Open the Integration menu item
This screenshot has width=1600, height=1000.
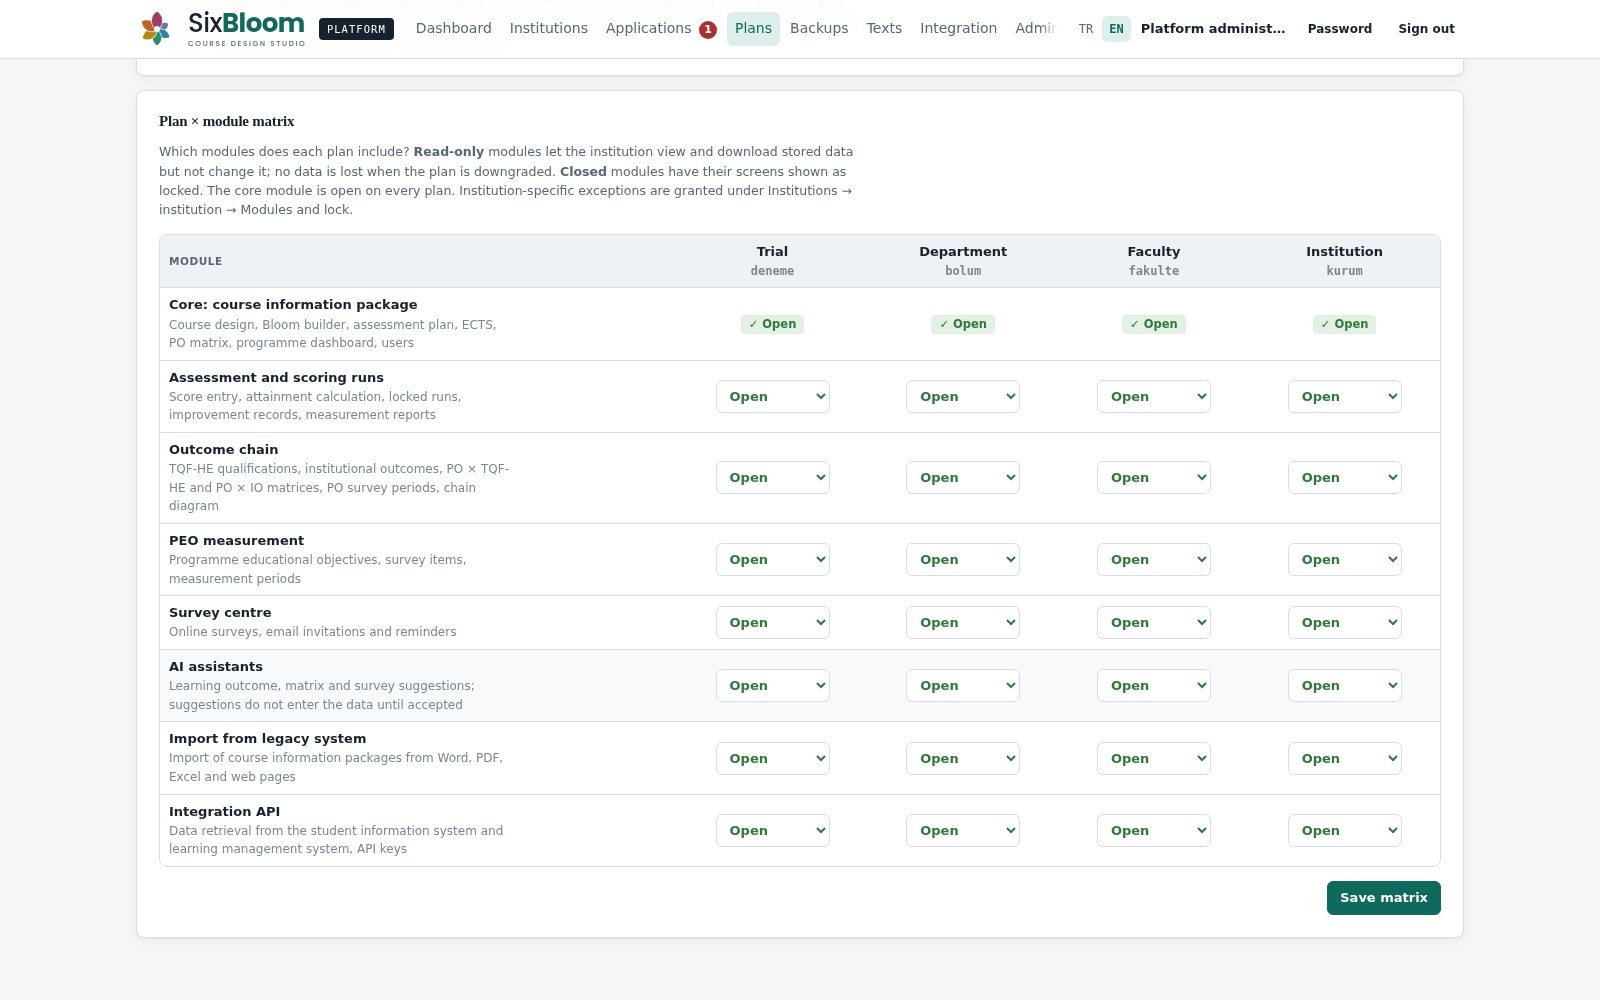pos(958,28)
